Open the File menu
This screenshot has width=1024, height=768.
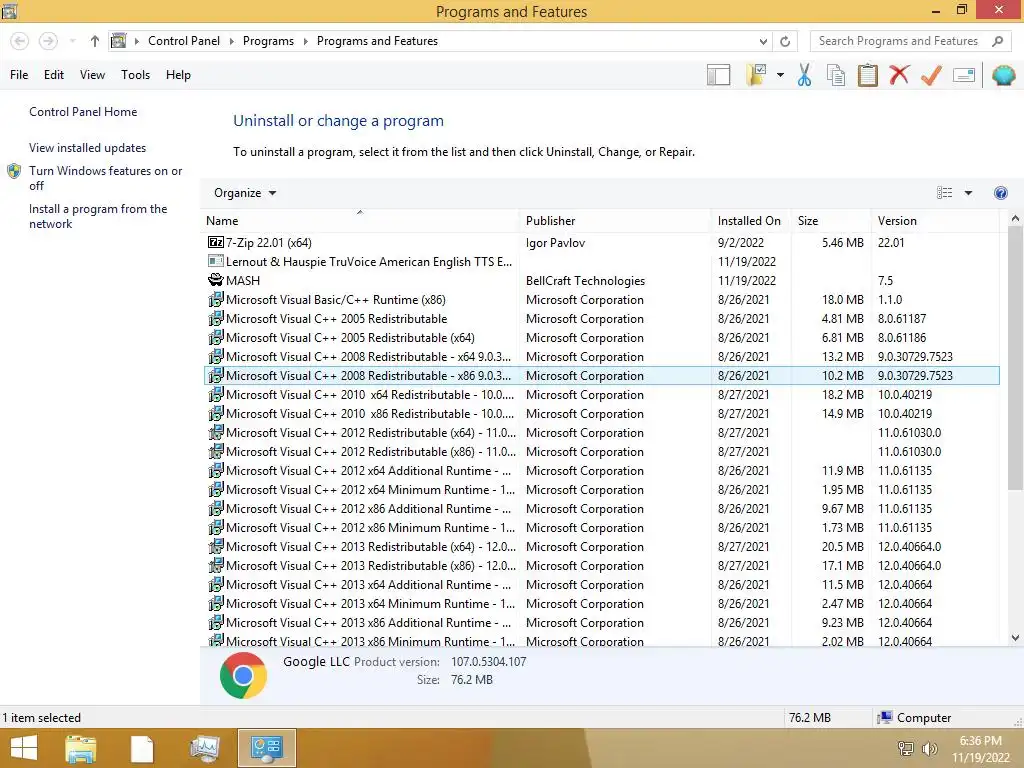click(x=19, y=74)
